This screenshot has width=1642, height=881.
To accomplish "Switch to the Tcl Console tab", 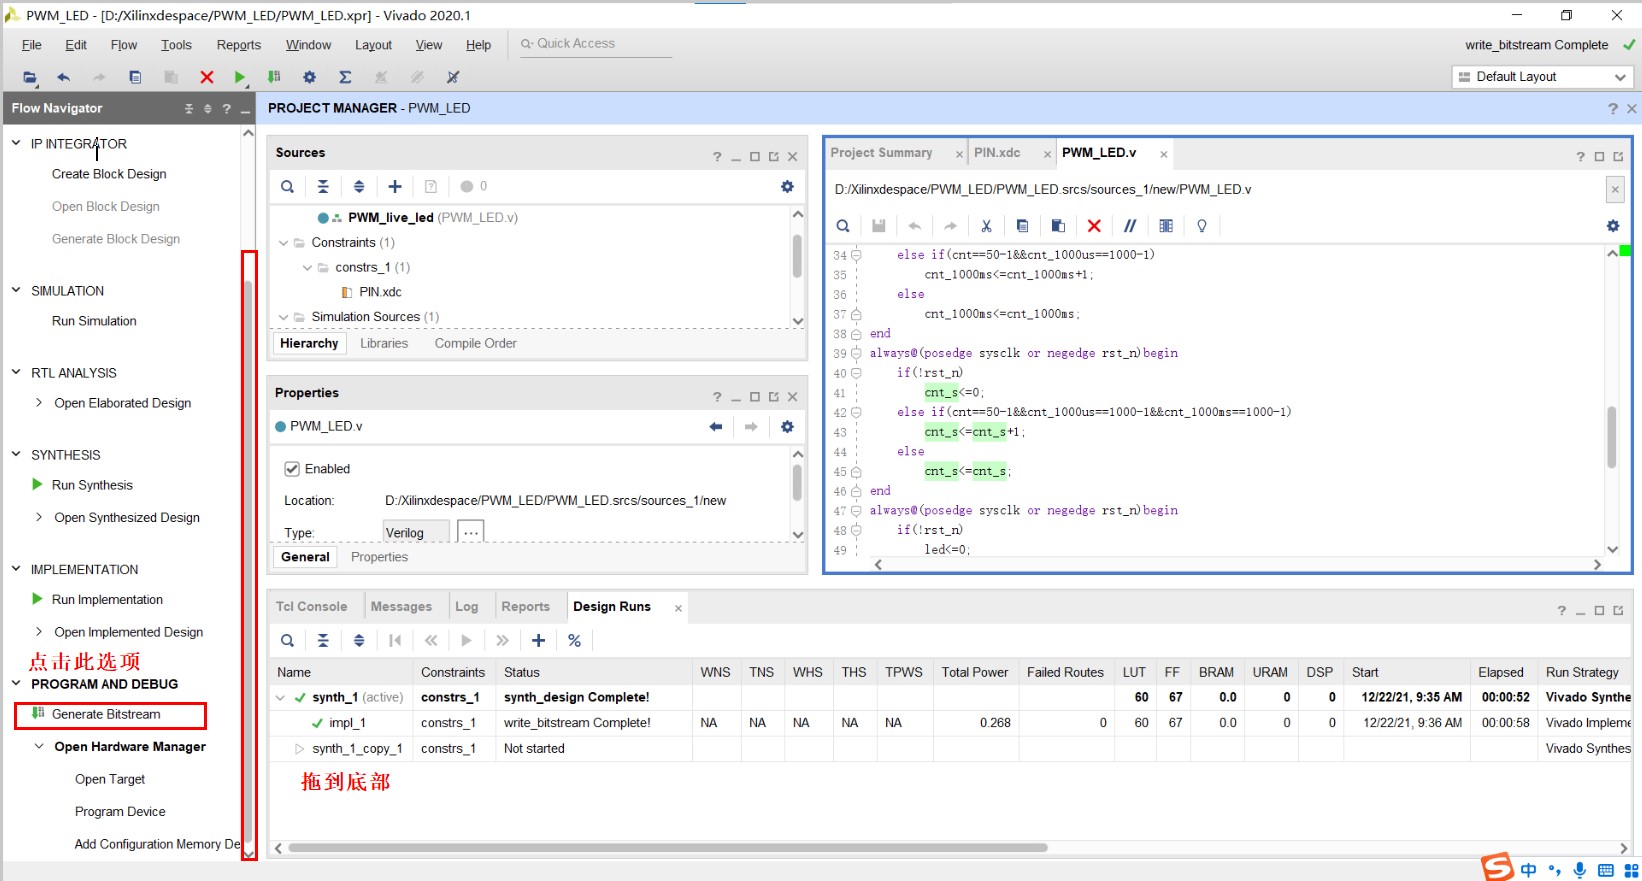I will pyautogui.click(x=311, y=607).
